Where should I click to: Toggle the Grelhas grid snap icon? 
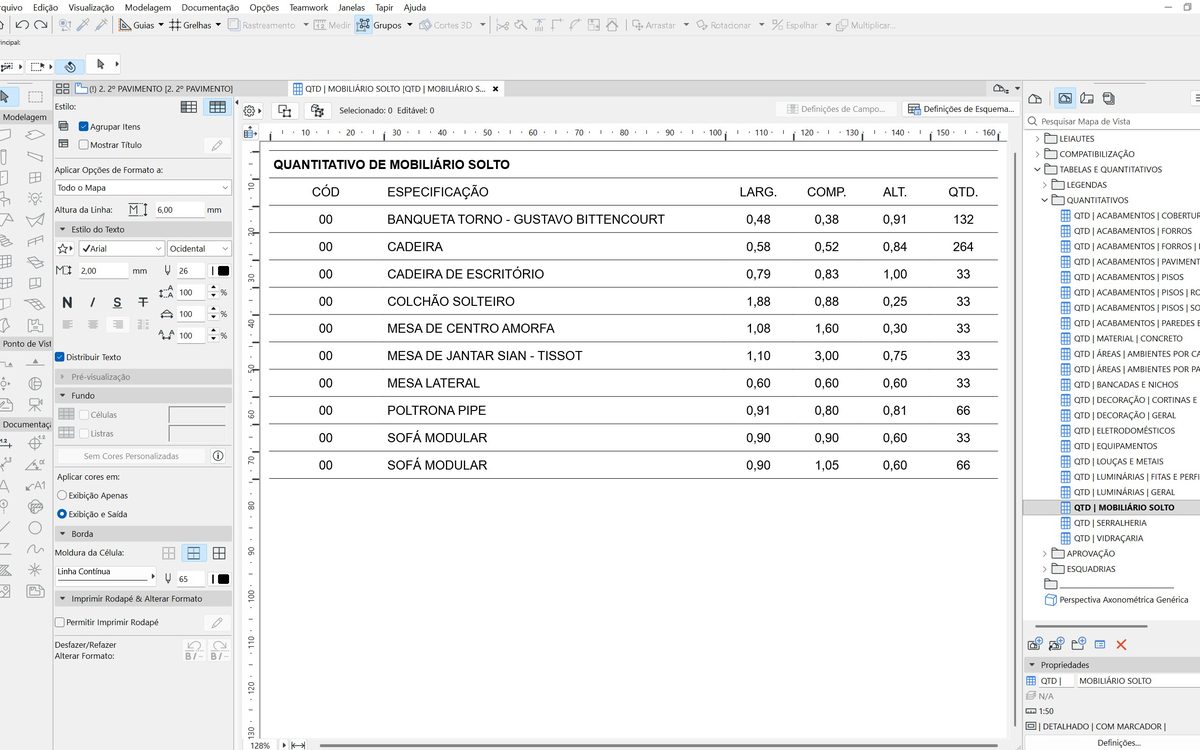click(175, 24)
